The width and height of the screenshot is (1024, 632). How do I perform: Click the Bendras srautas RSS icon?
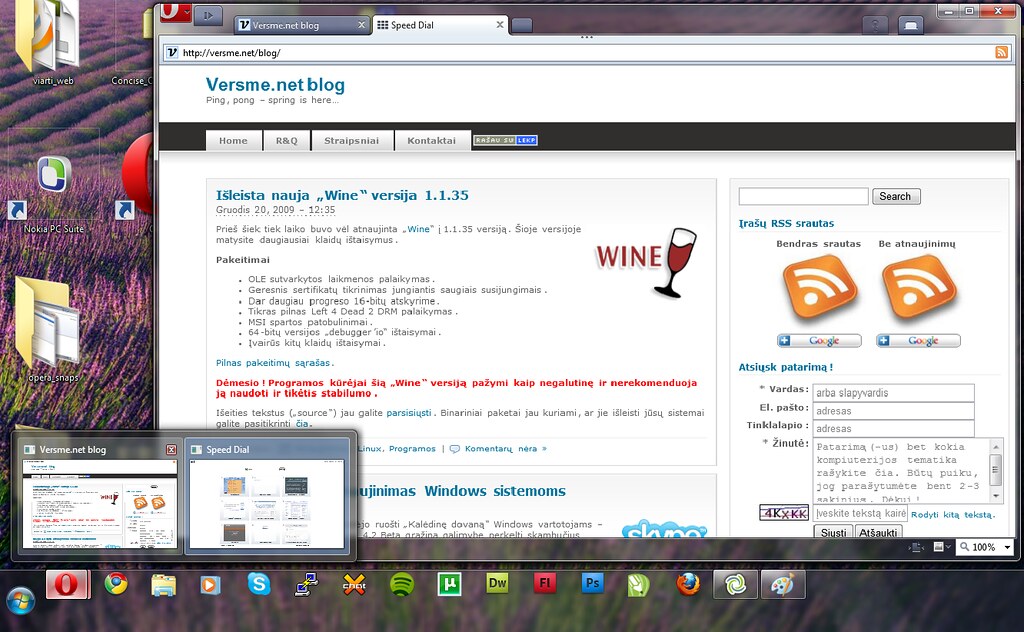tap(819, 288)
